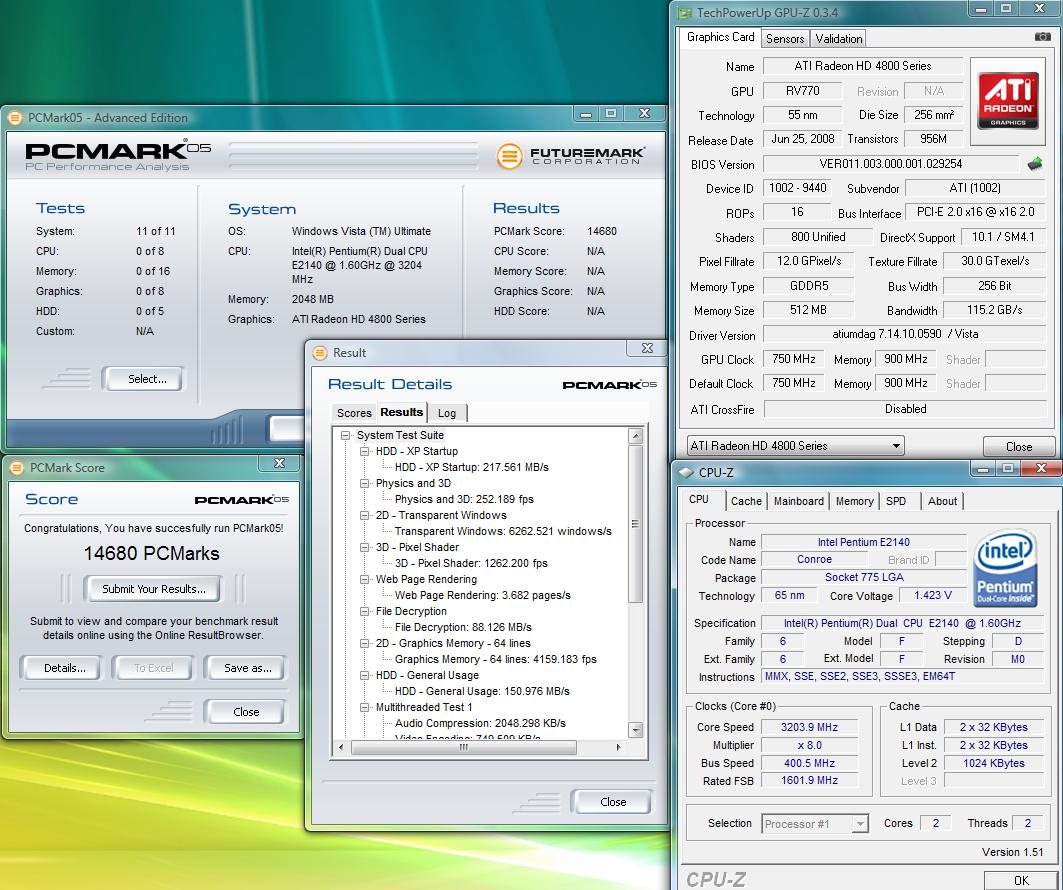Collapse the Multithreaded Test 1 node

pyautogui.click(x=365, y=707)
